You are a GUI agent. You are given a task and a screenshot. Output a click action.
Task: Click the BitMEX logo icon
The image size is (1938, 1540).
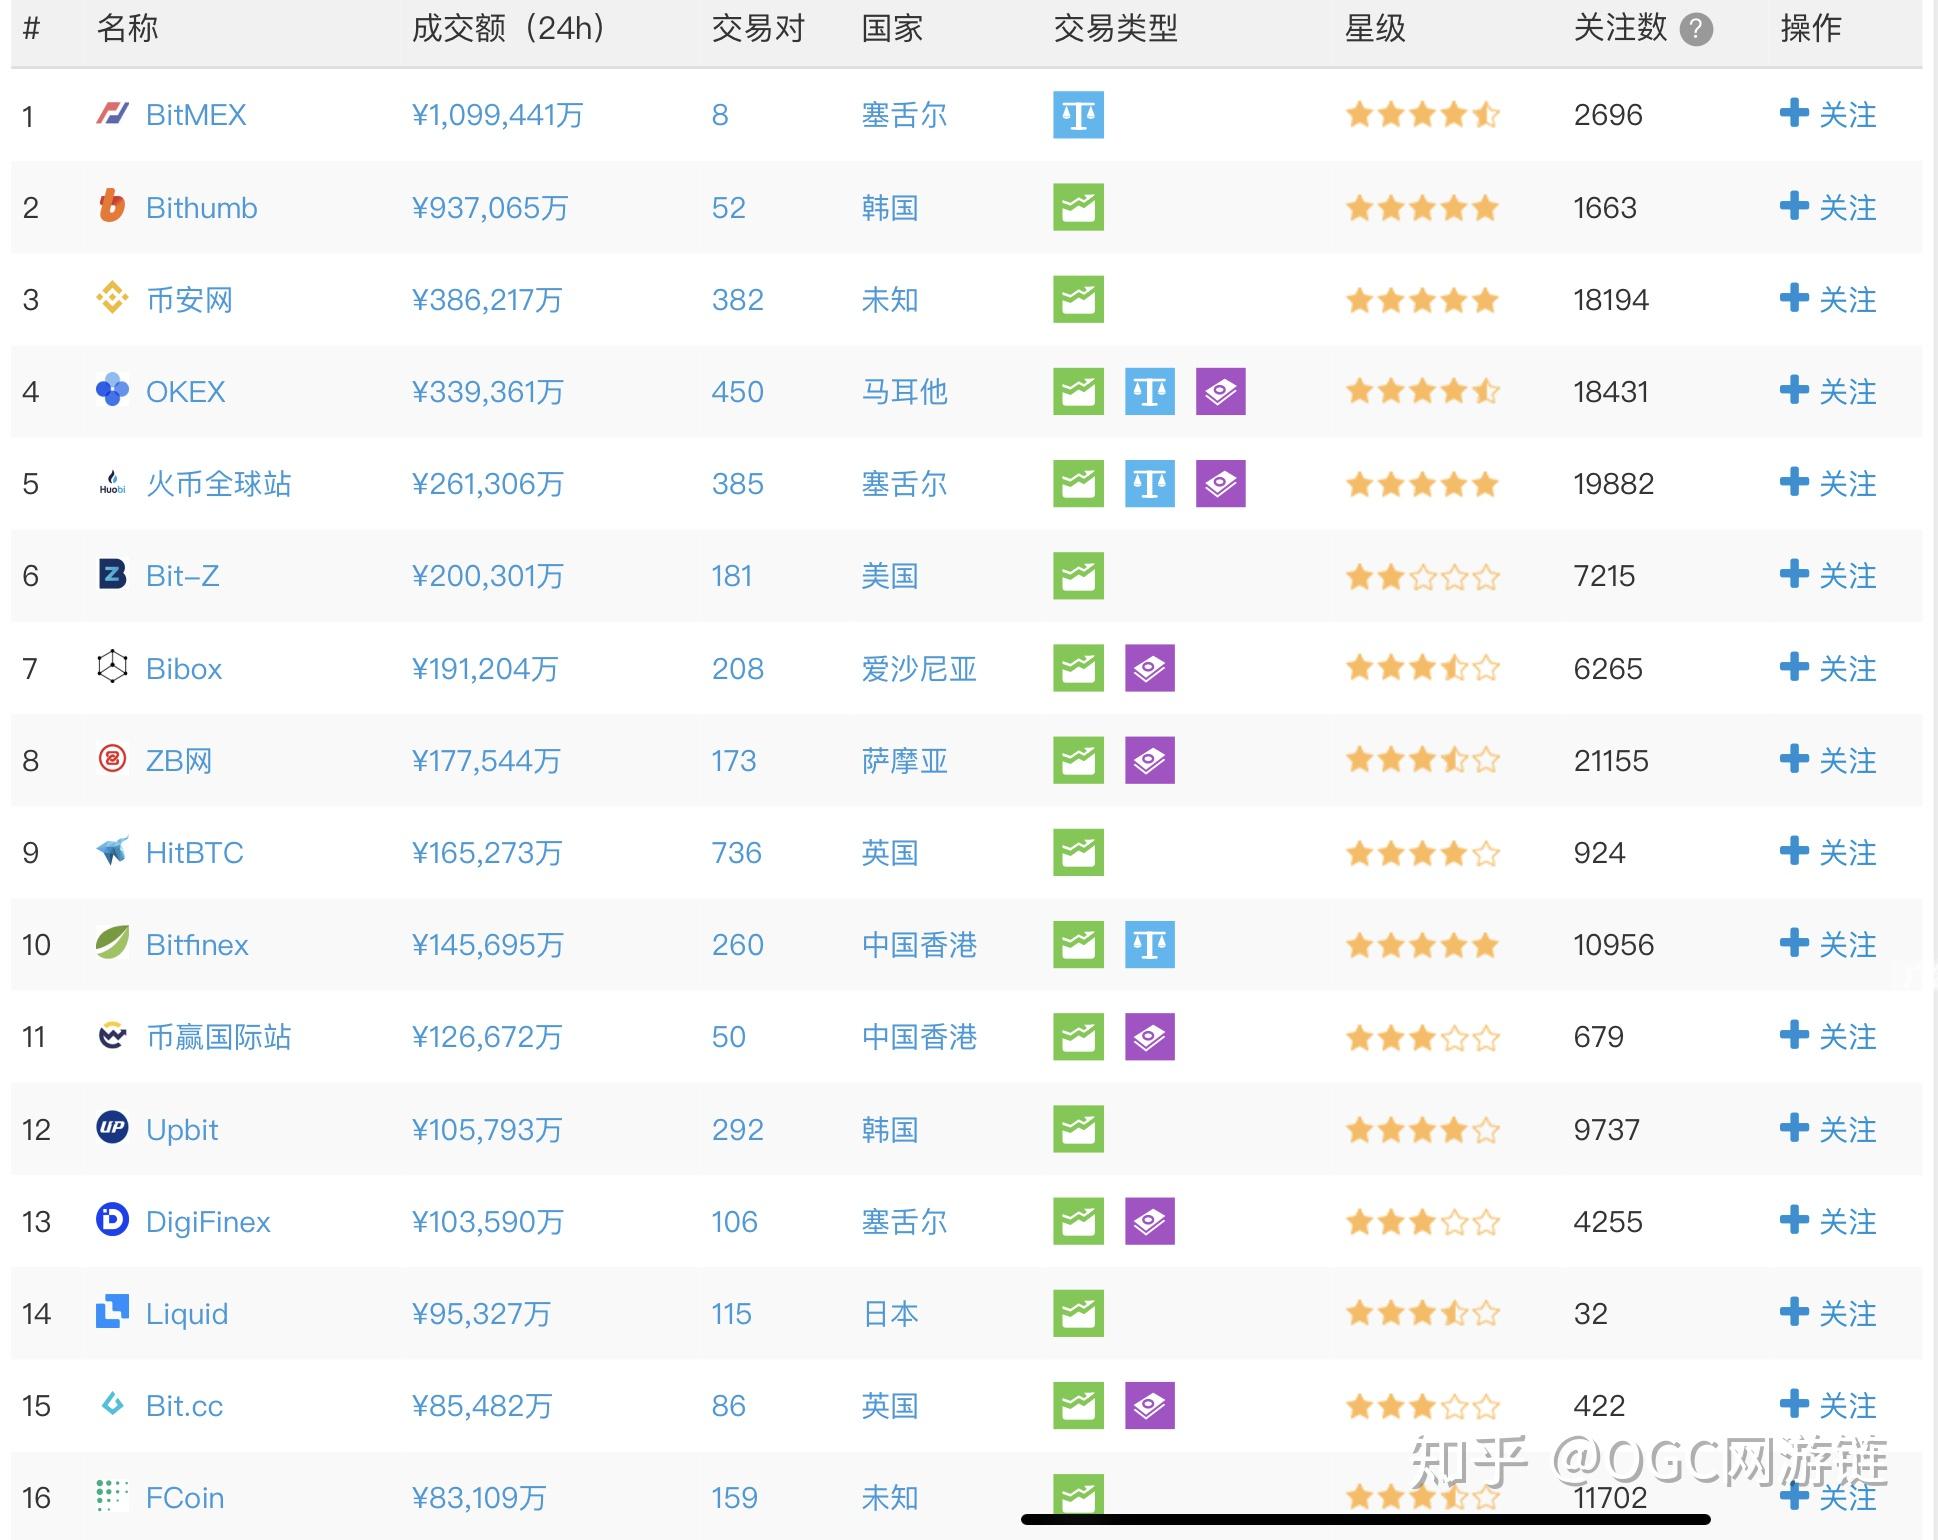(112, 113)
